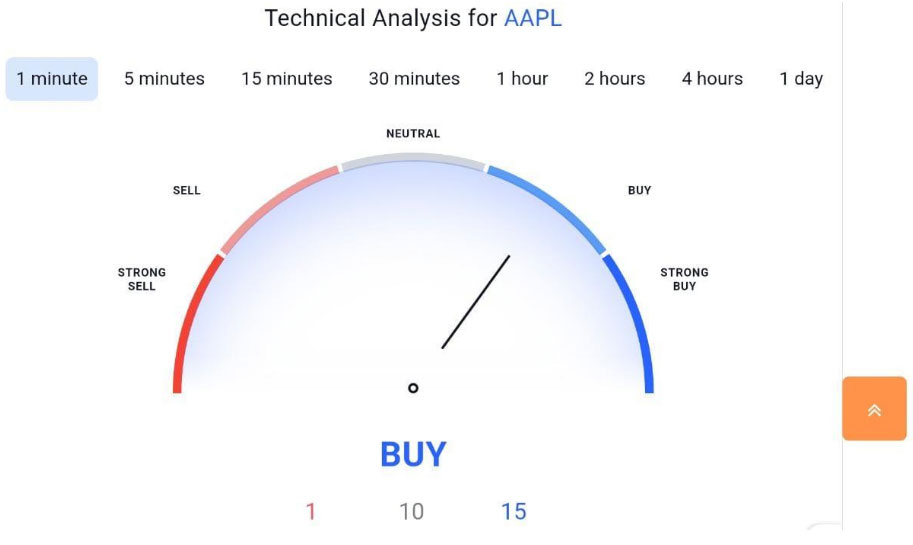Choose the 15 minutes timeframe
The width and height of the screenshot is (913, 545).
click(287, 79)
